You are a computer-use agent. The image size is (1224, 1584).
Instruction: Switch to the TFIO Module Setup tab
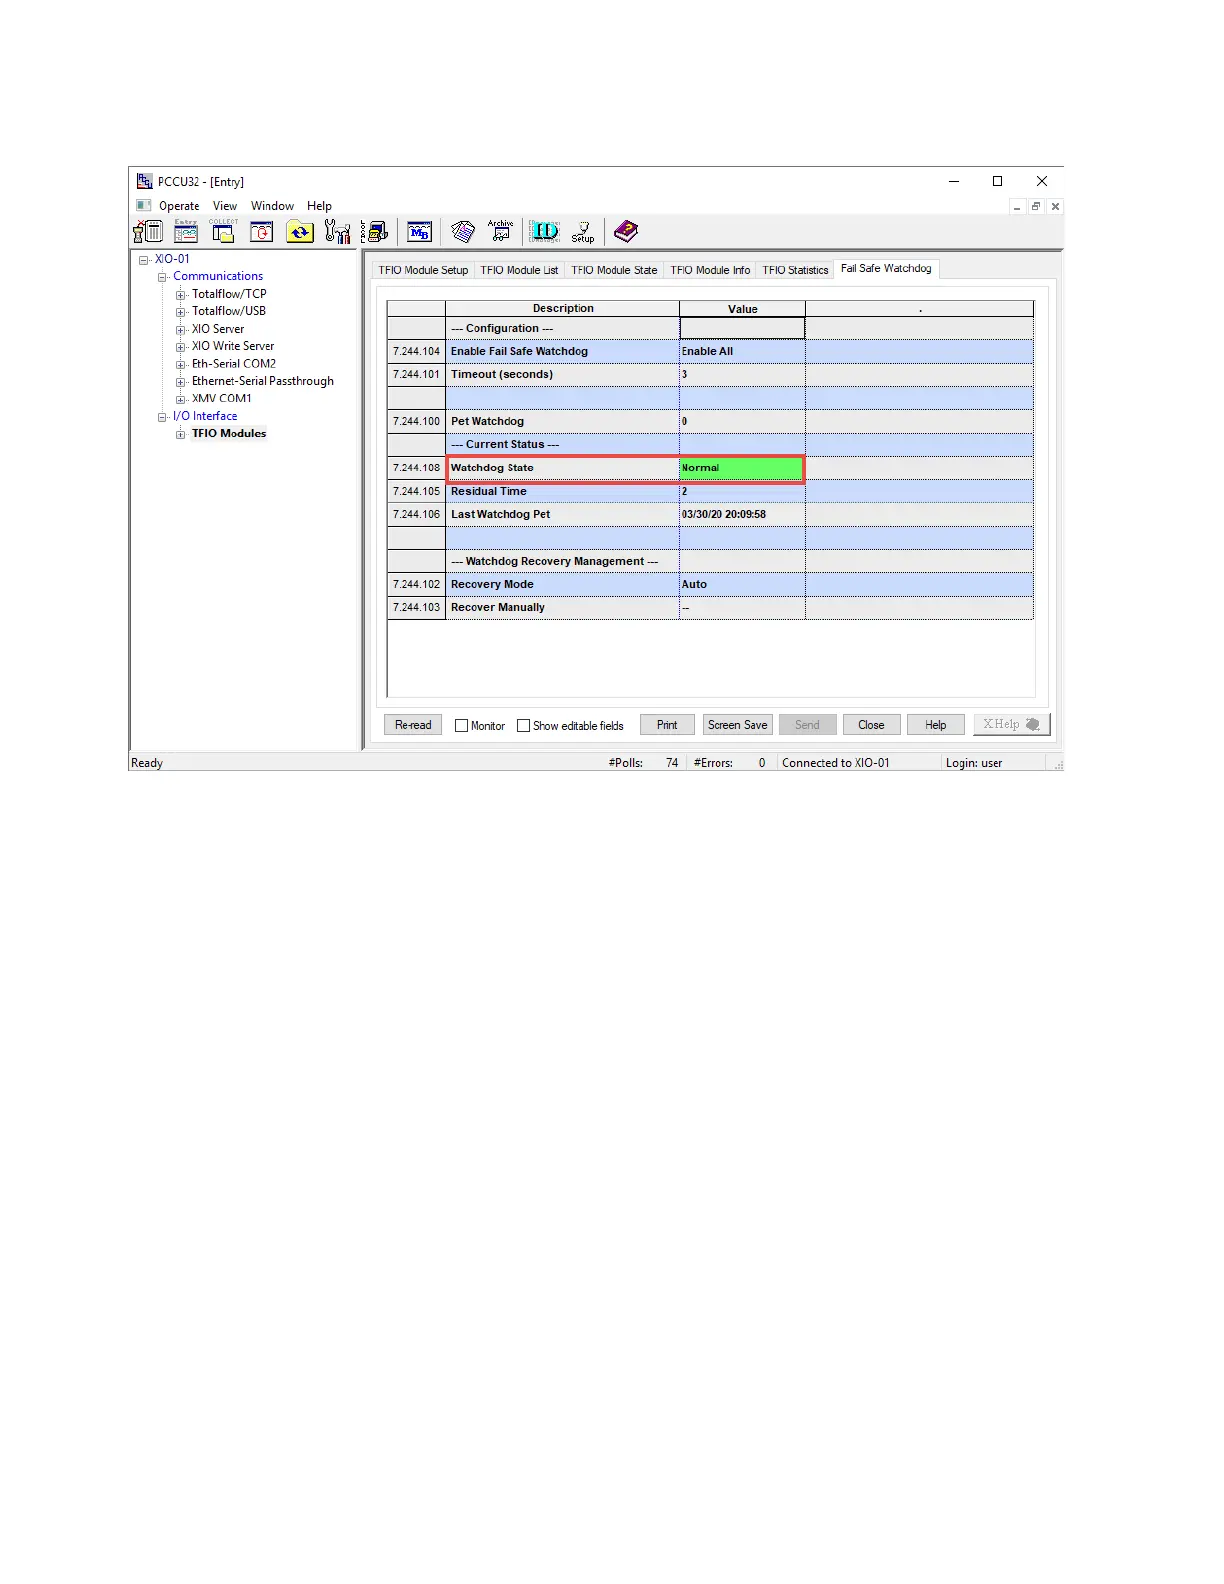(423, 270)
